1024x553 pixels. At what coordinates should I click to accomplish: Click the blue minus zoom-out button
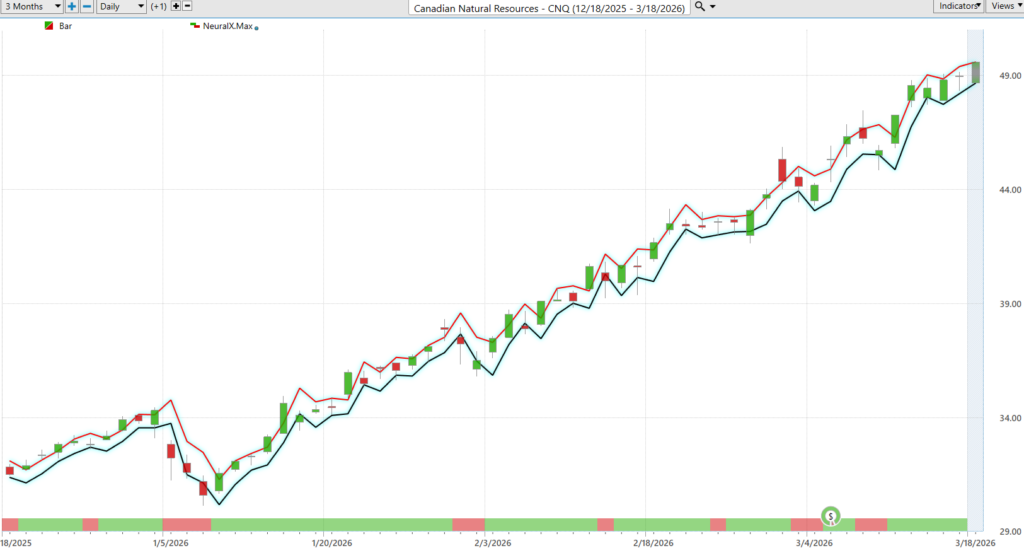pyautogui.click(x=87, y=7)
